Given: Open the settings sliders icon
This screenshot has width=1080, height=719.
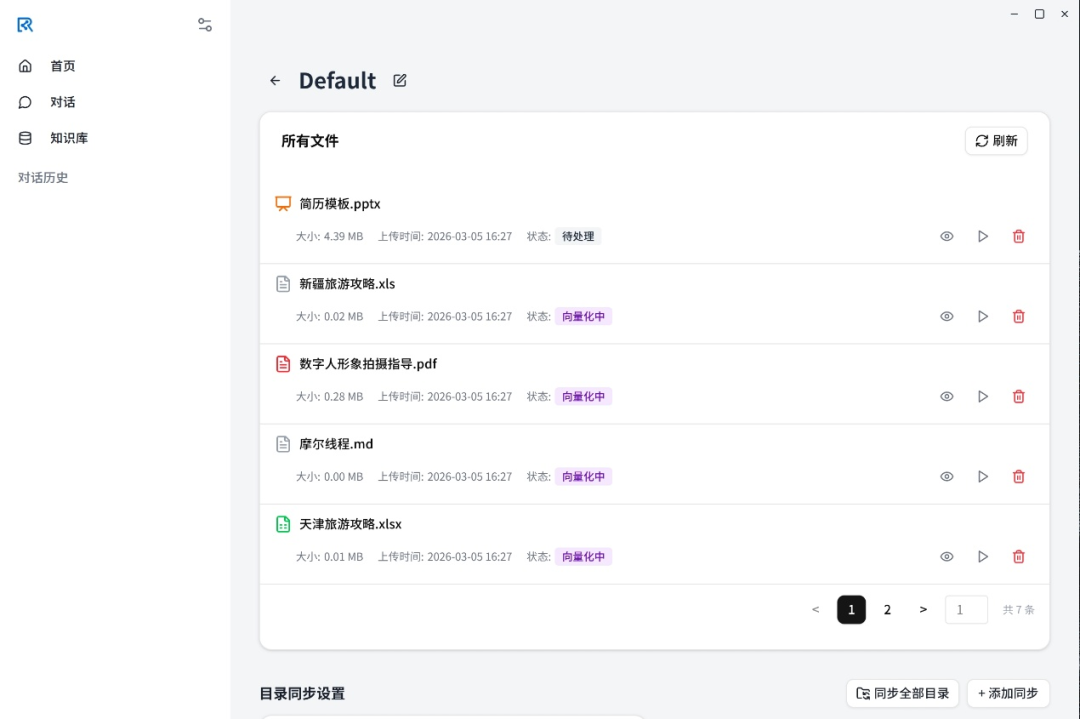Looking at the screenshot, I should pyautogui.click(x=205, y=25).
